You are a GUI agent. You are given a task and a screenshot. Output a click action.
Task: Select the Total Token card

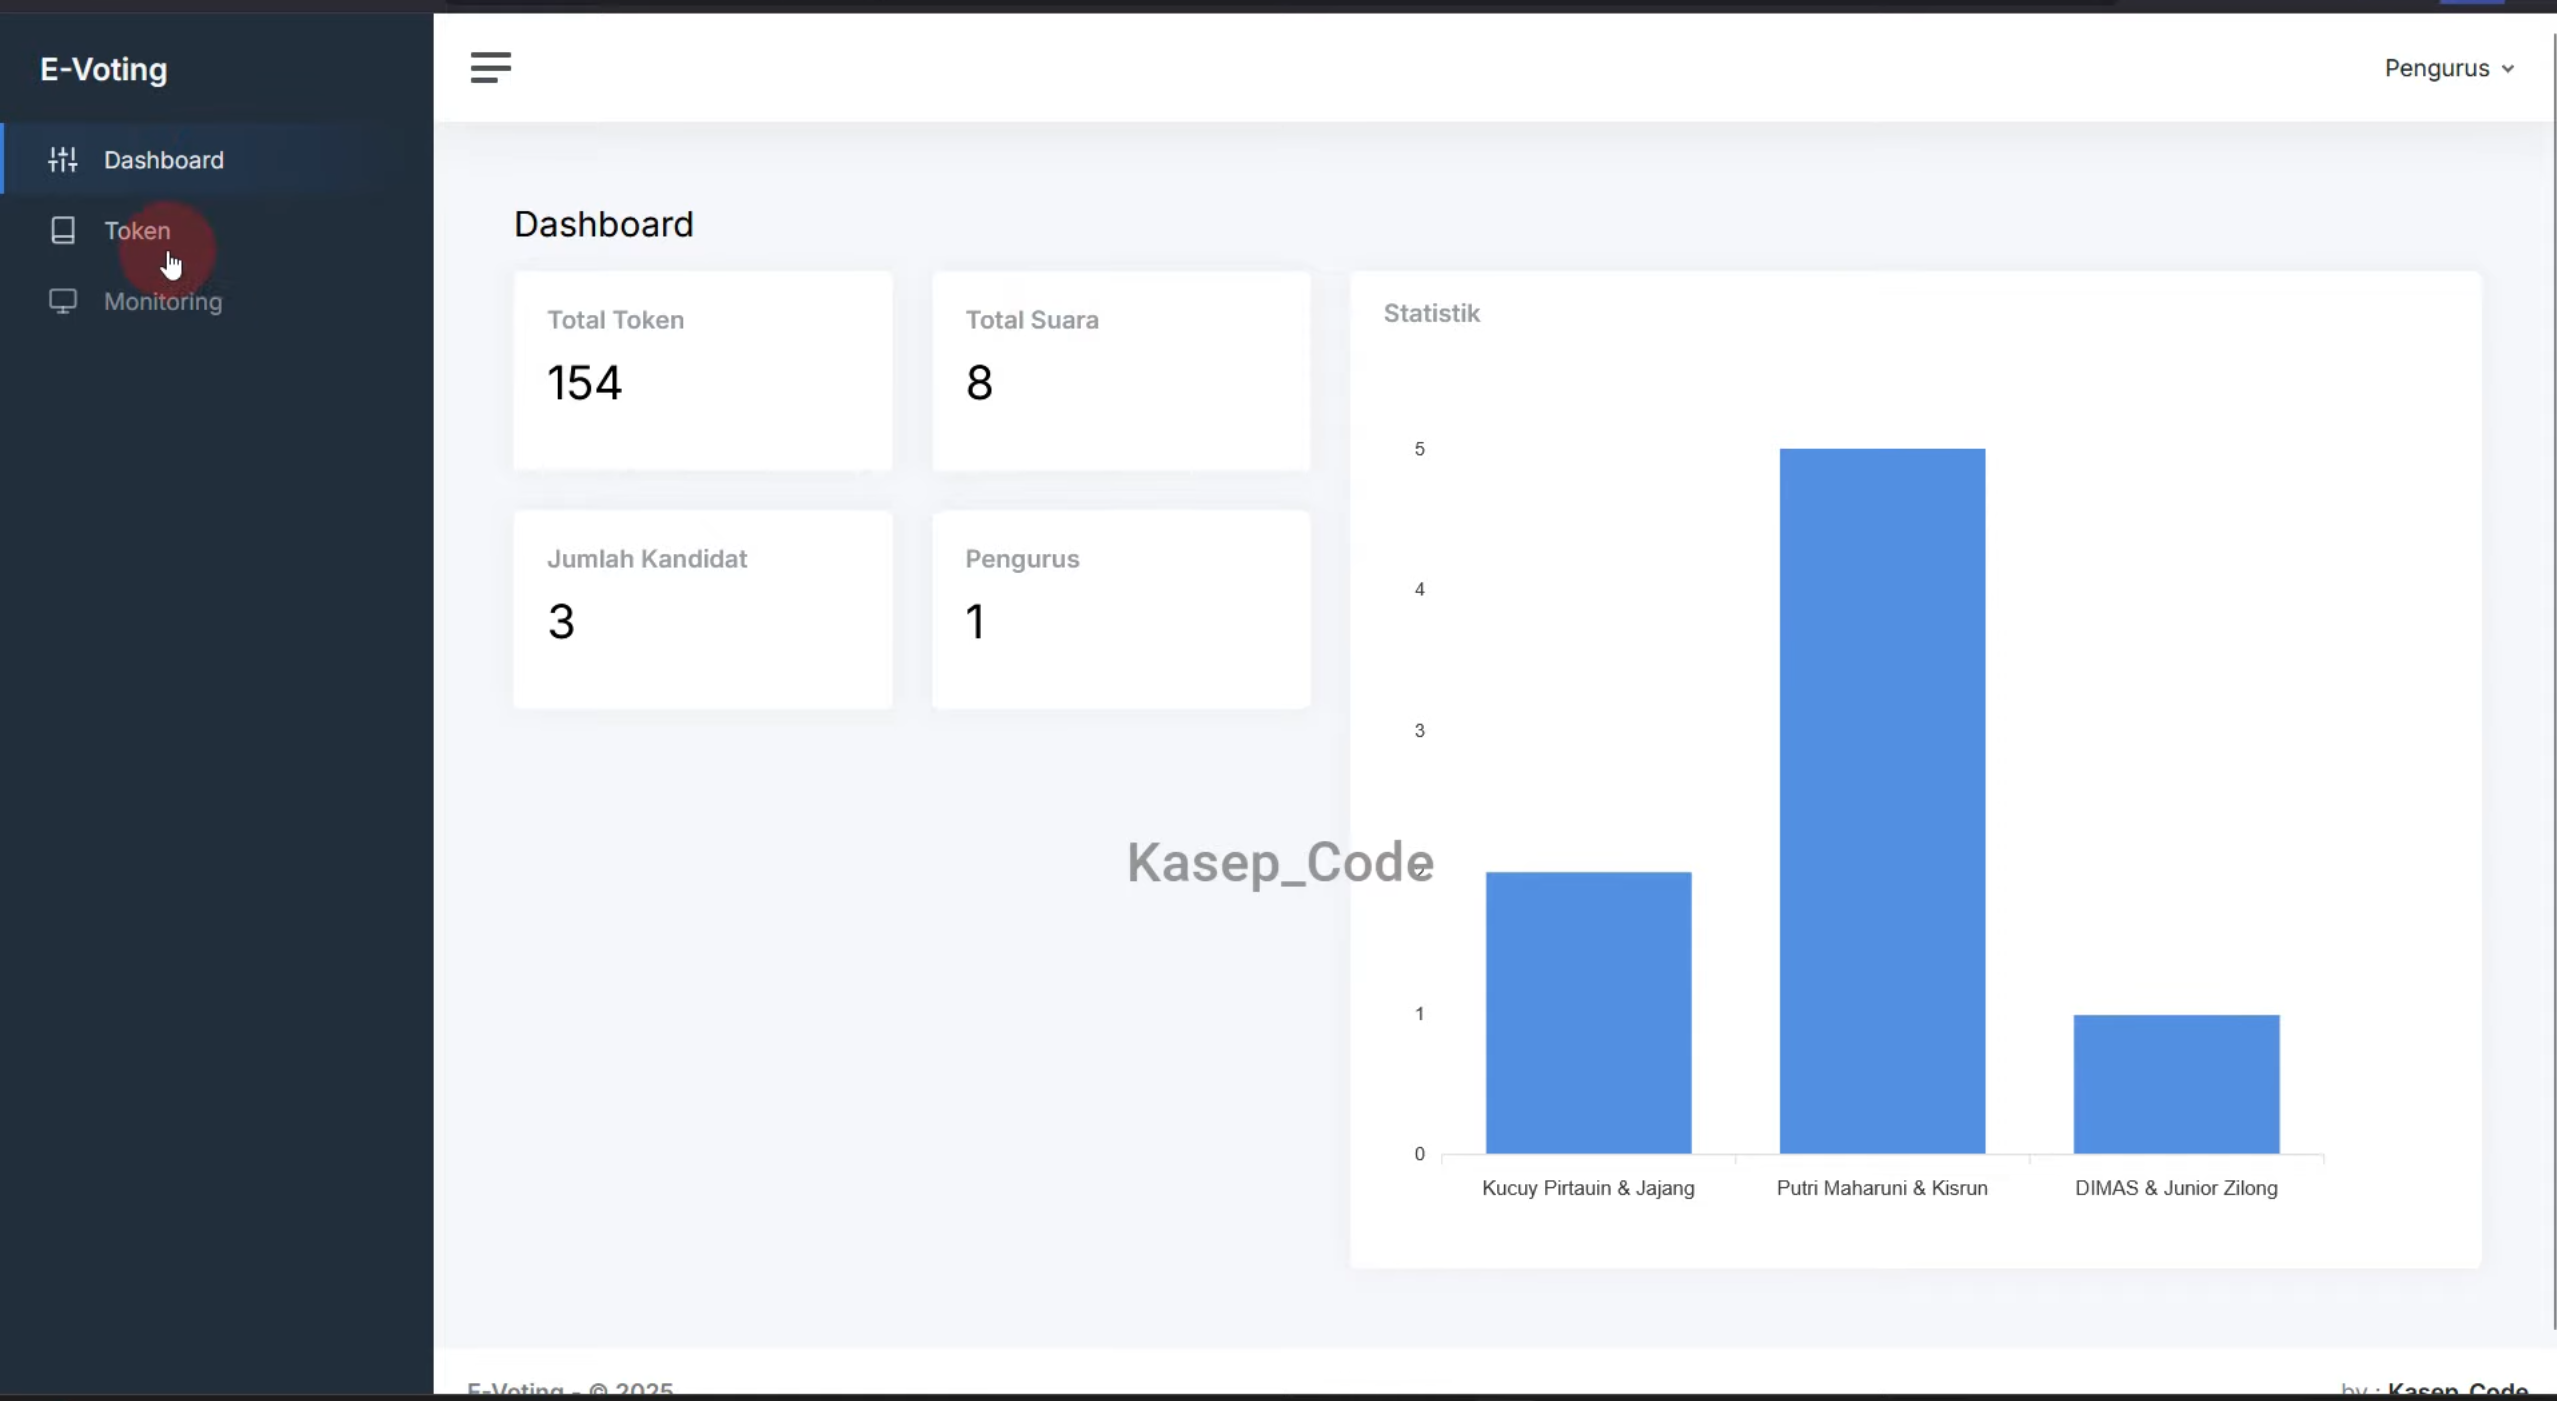[702, 370]
